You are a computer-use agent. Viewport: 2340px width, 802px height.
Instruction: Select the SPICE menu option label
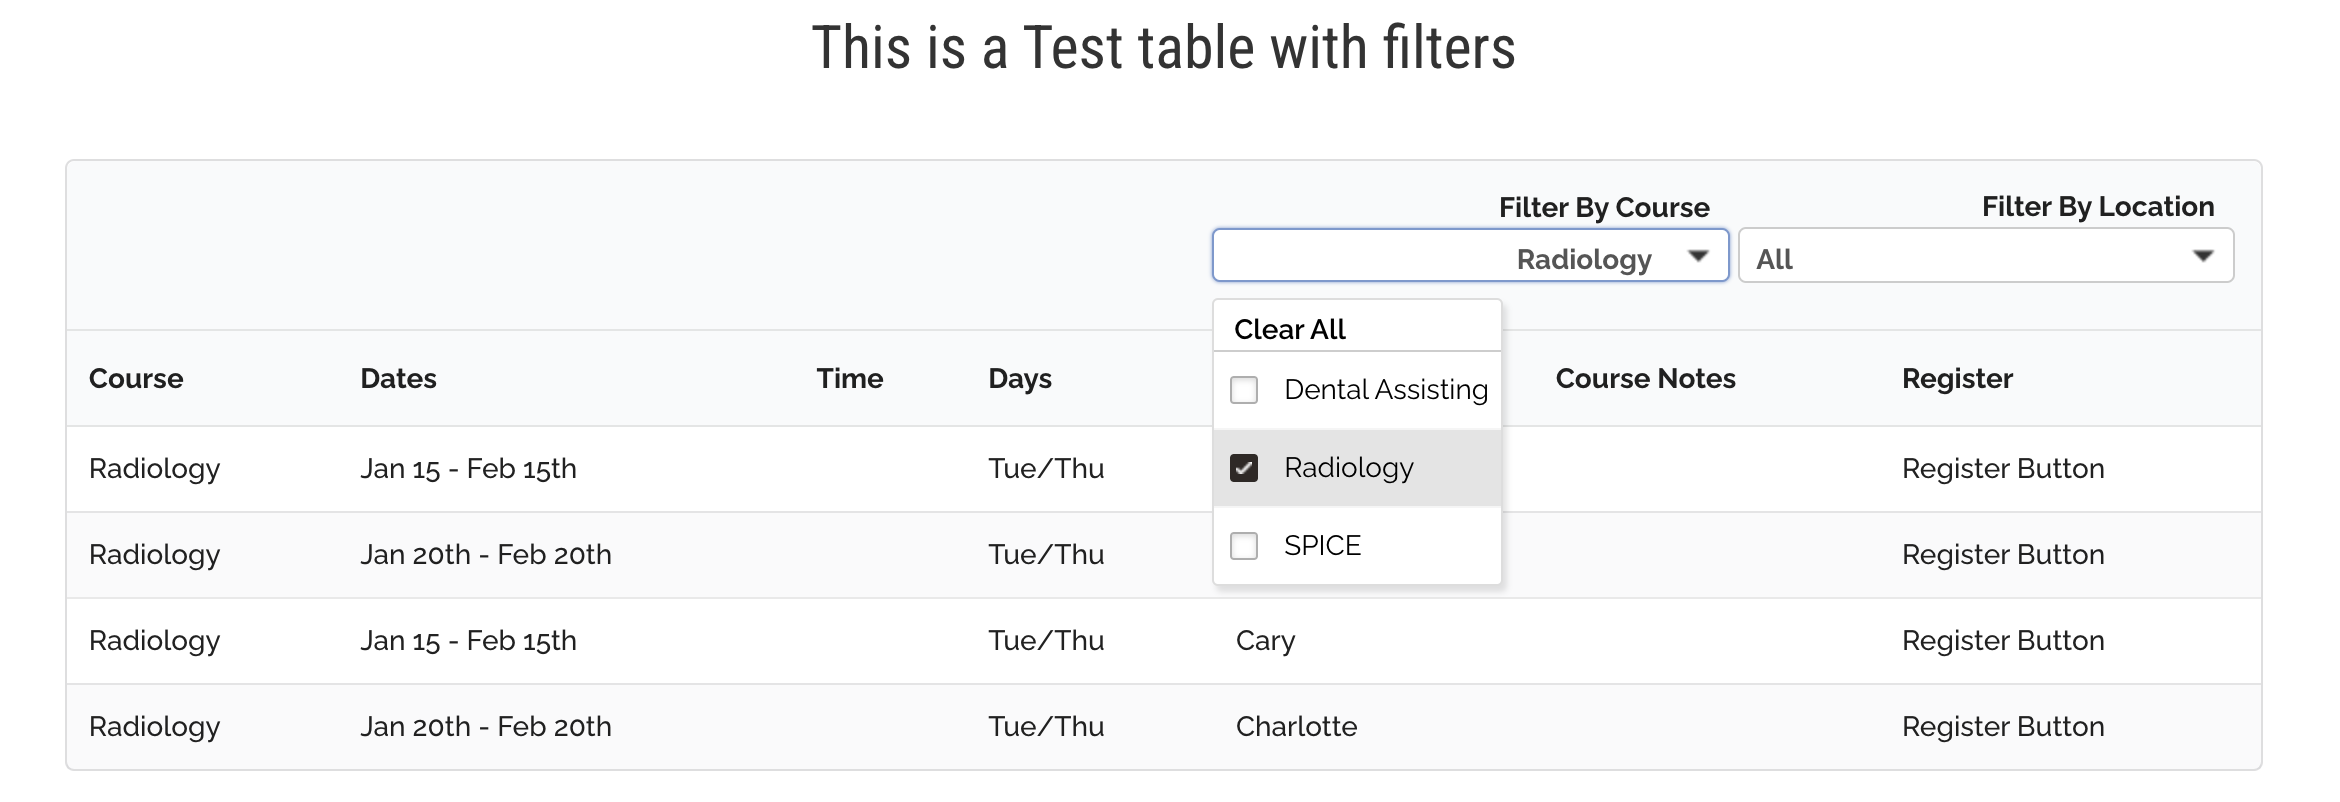1322,546
